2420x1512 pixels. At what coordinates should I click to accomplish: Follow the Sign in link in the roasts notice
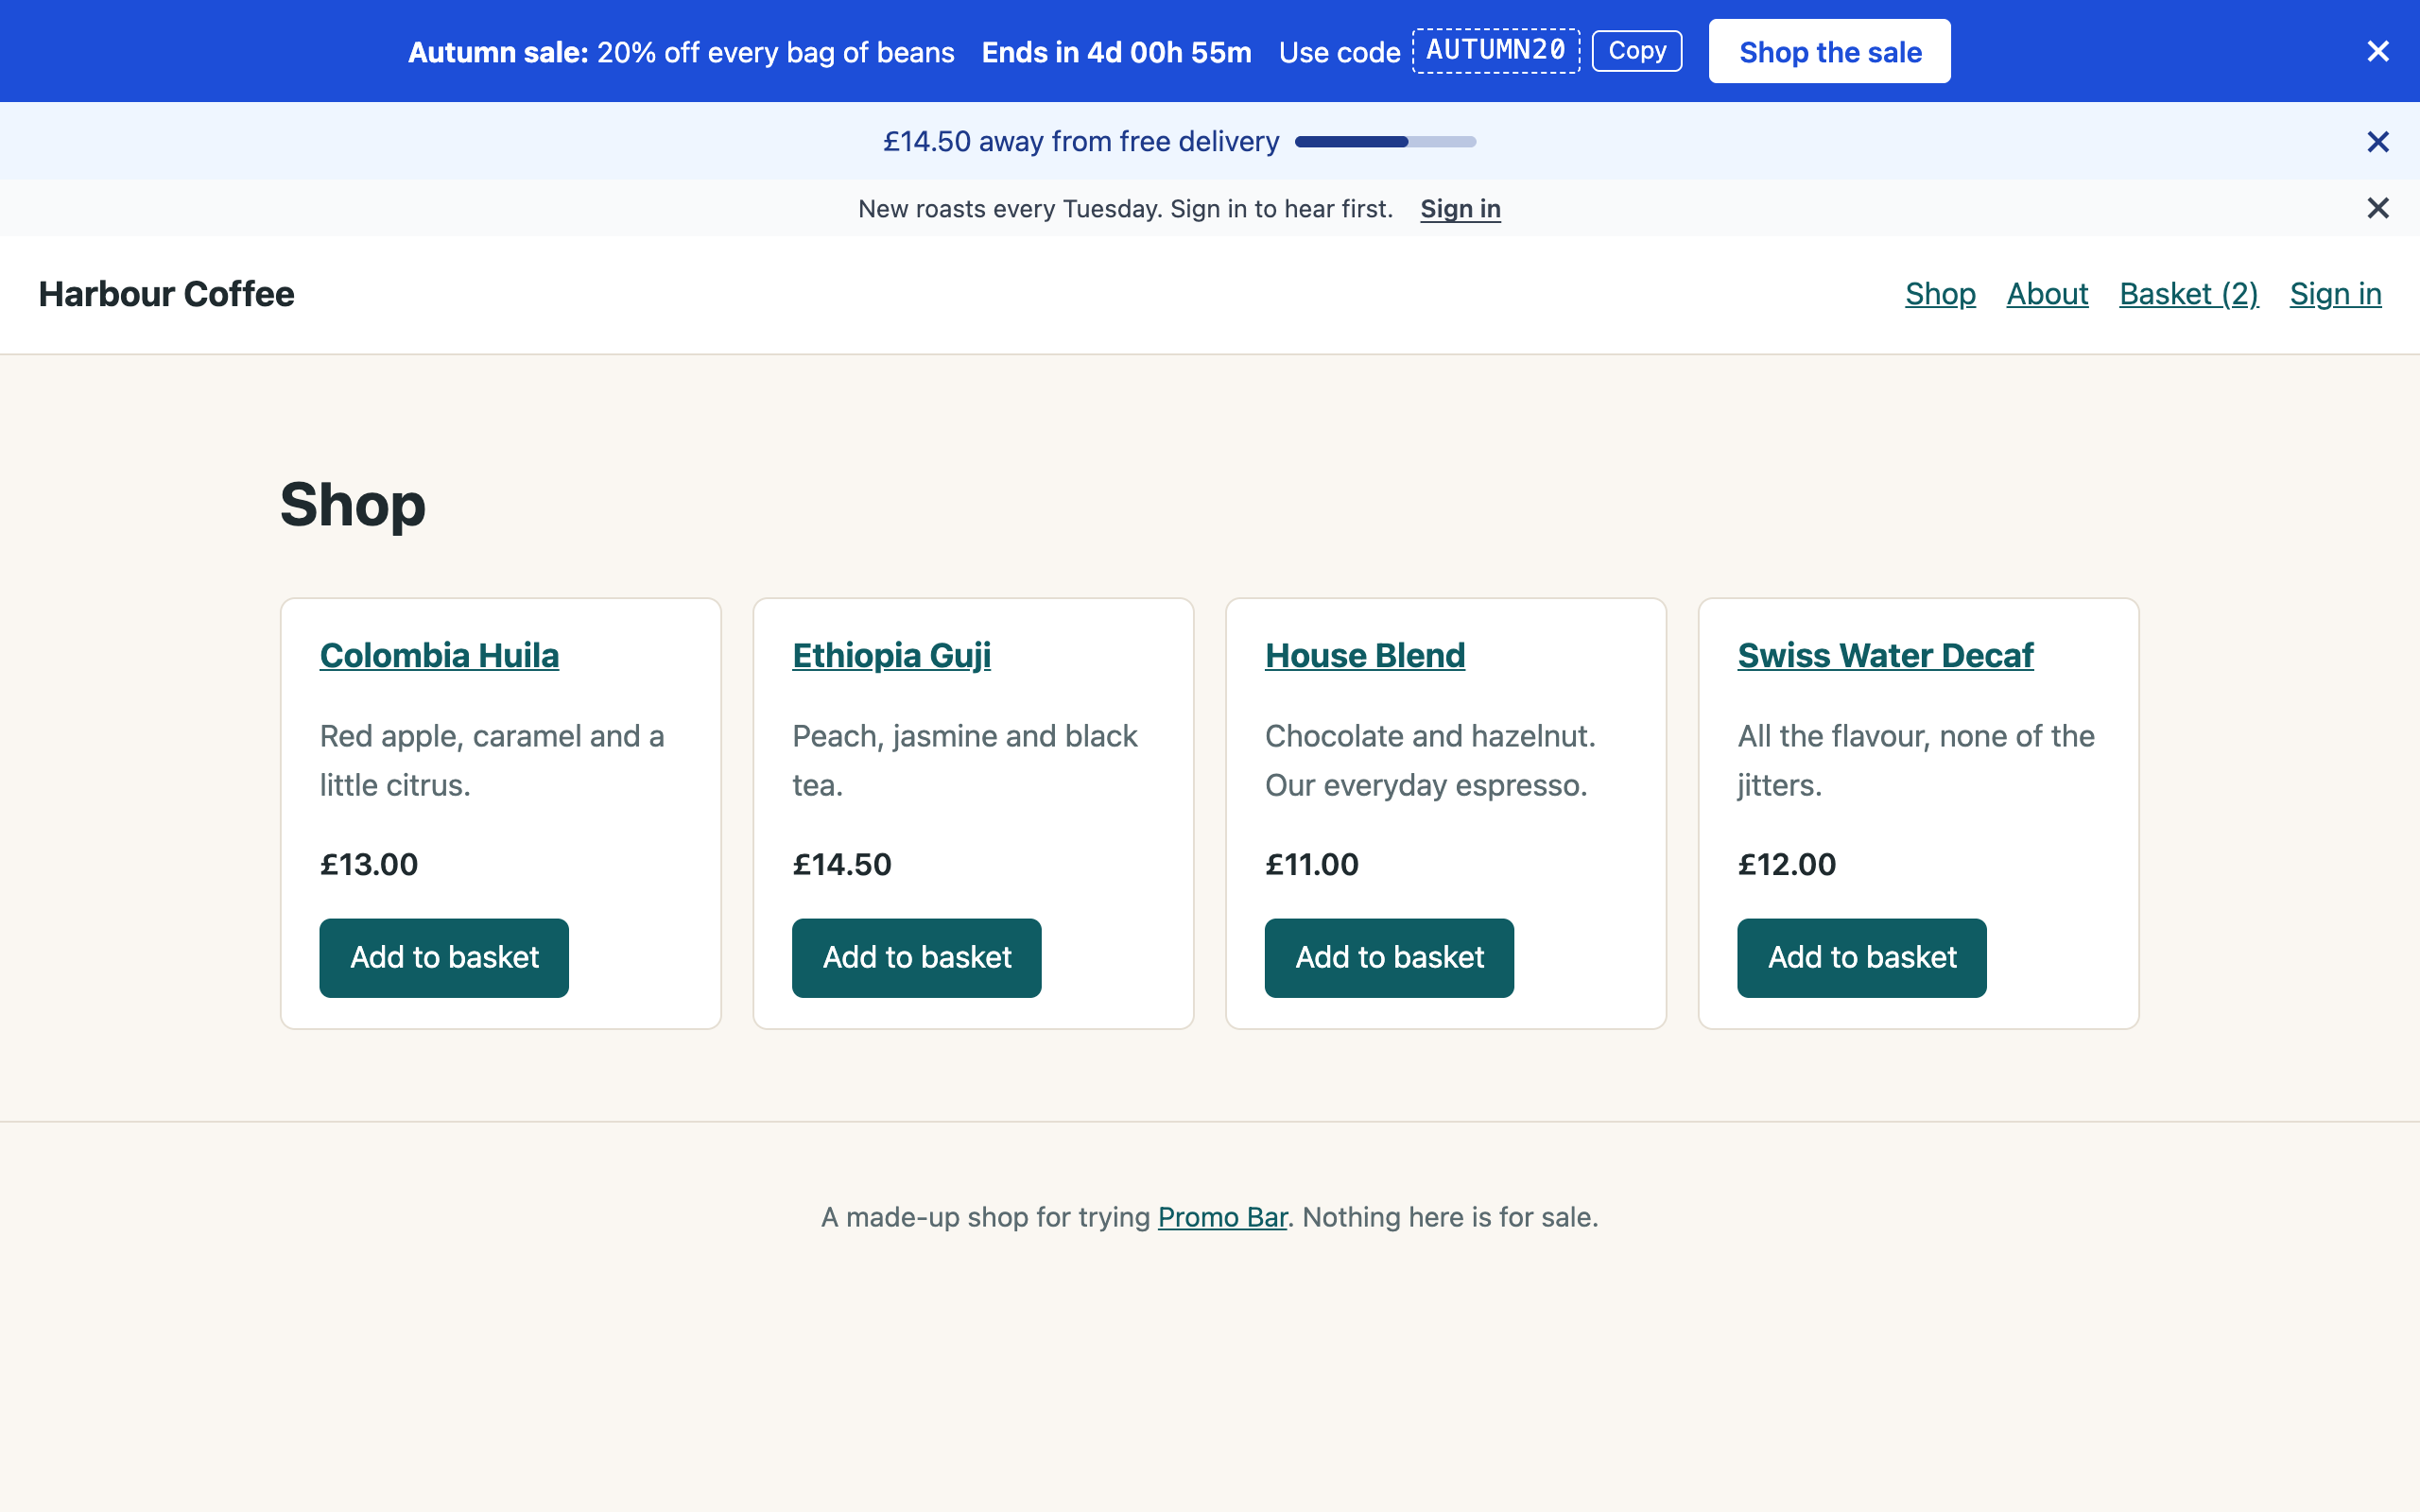pyautogui.click(x=1460, y=209)
